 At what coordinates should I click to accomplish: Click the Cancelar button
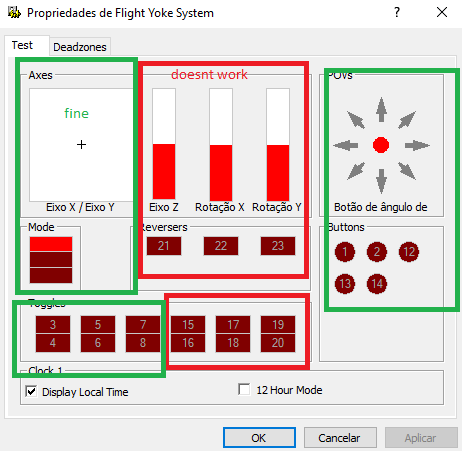tap(340, 438)
